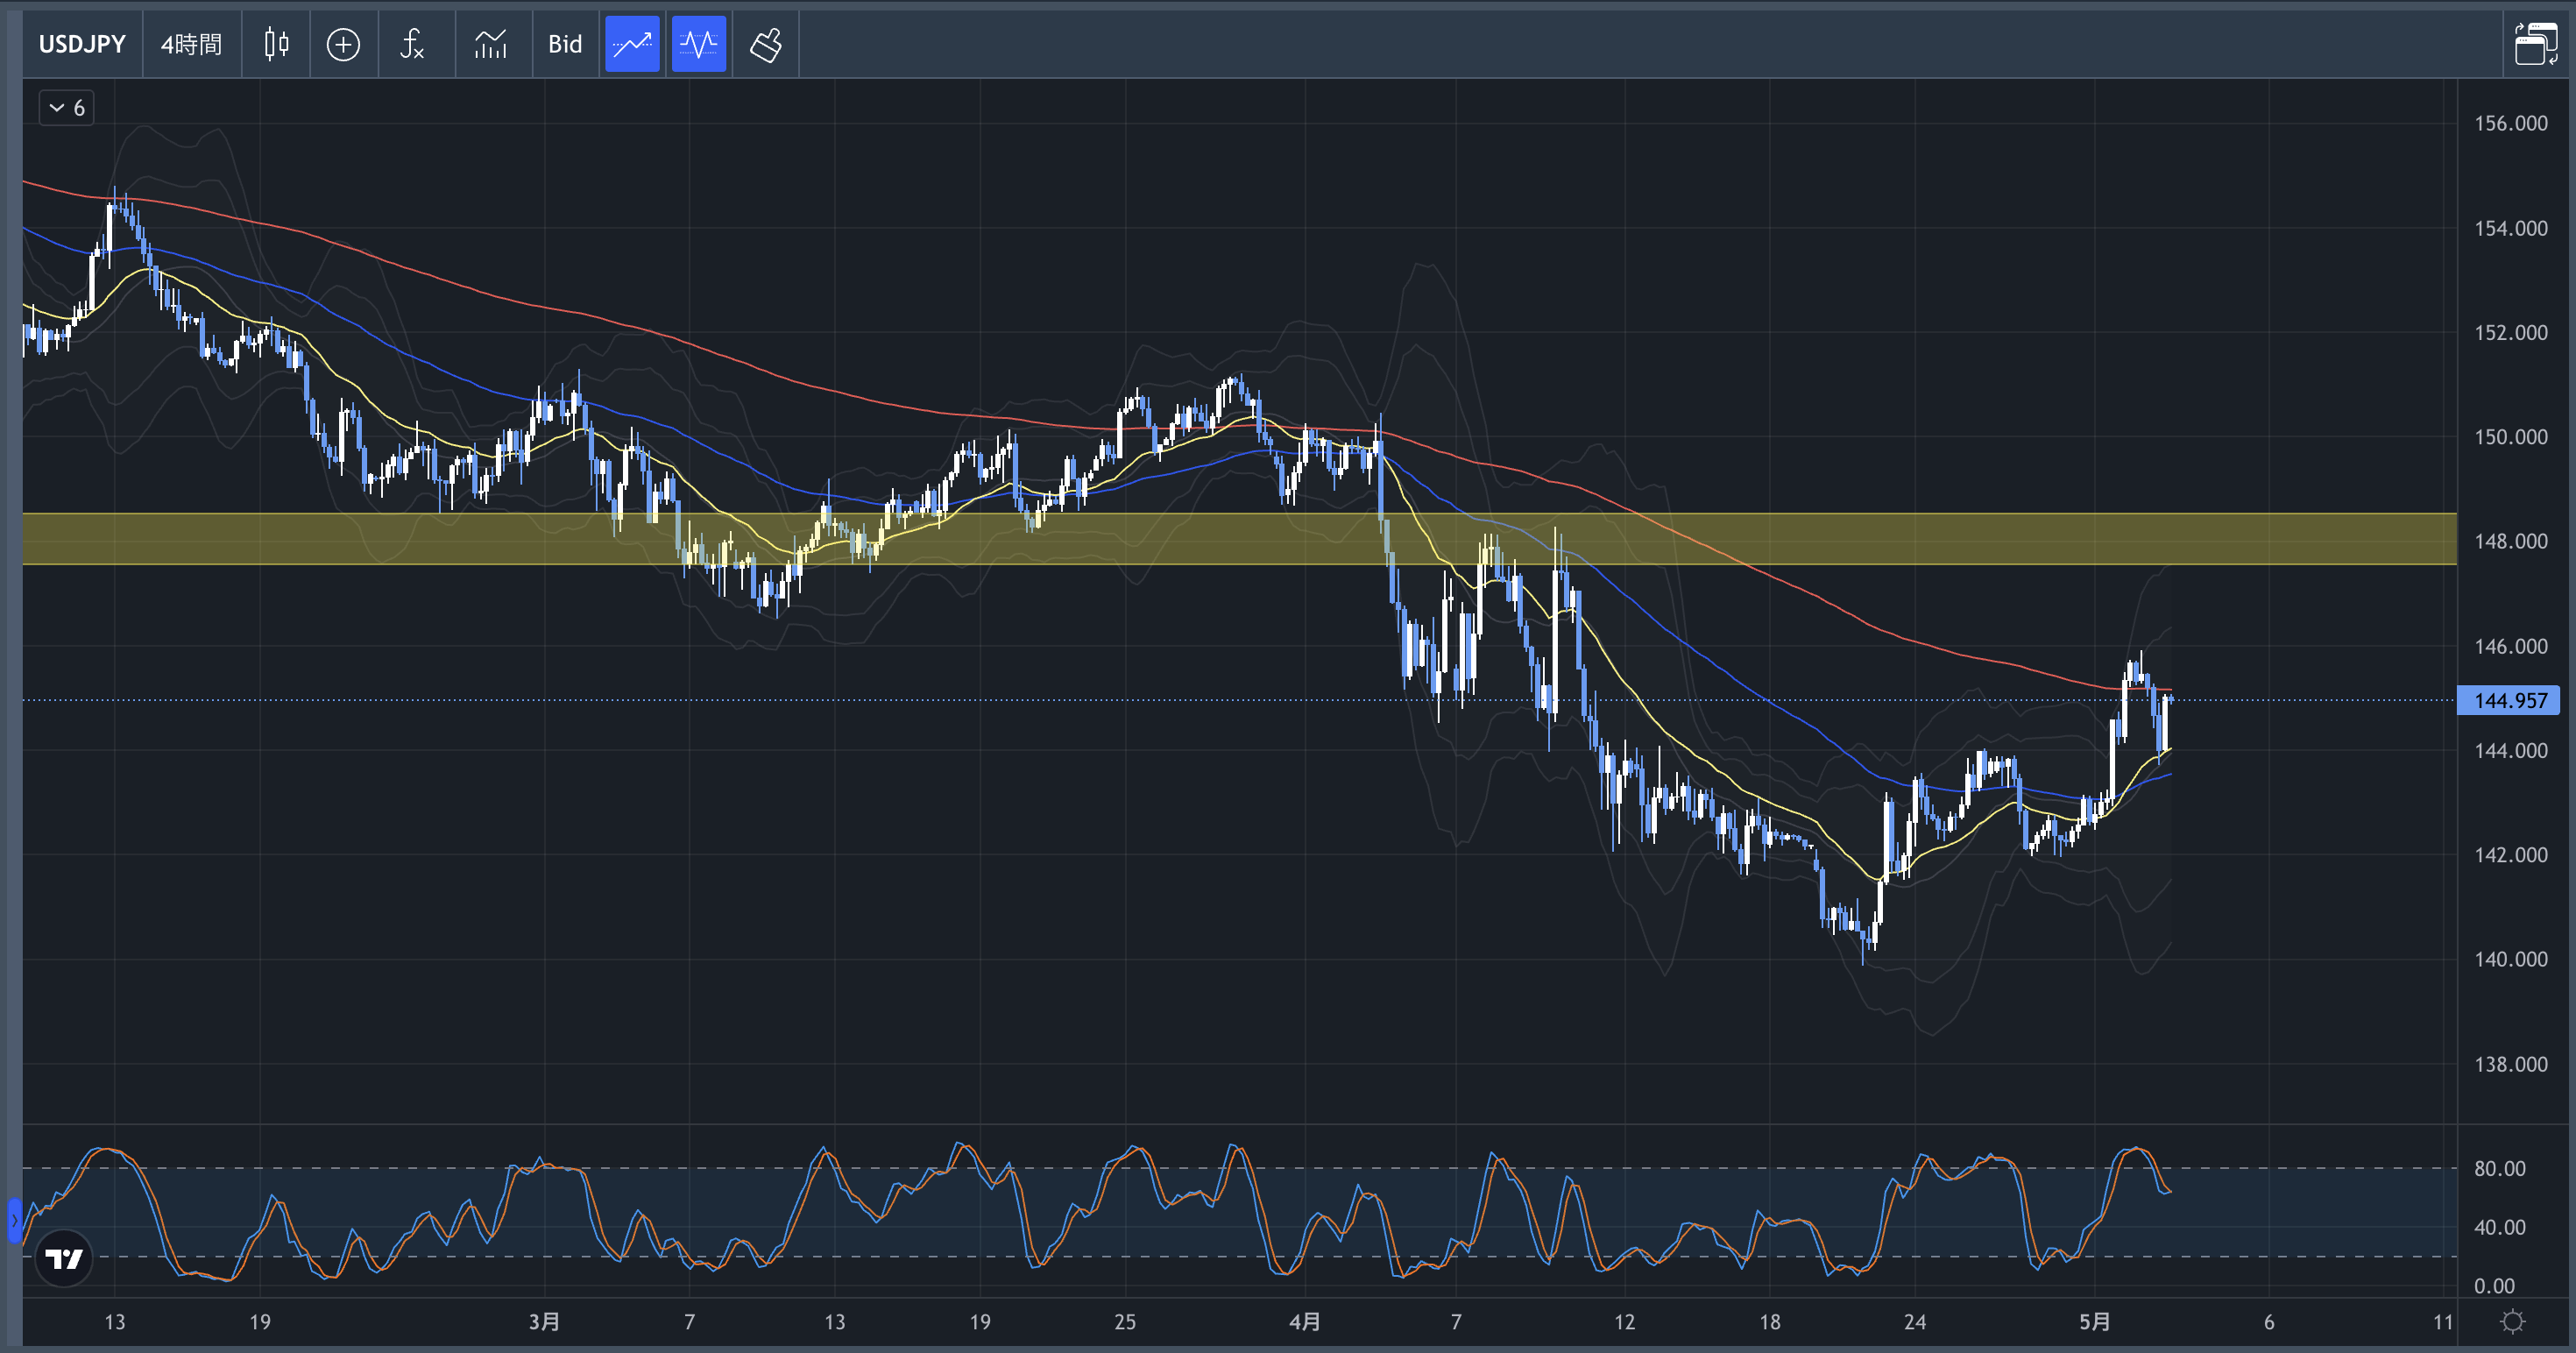Image resolution: width=2576 pixels, height=1353 pixels.
Task: Click the 3月 date axis label
Action: click(x=544, y=1322)
